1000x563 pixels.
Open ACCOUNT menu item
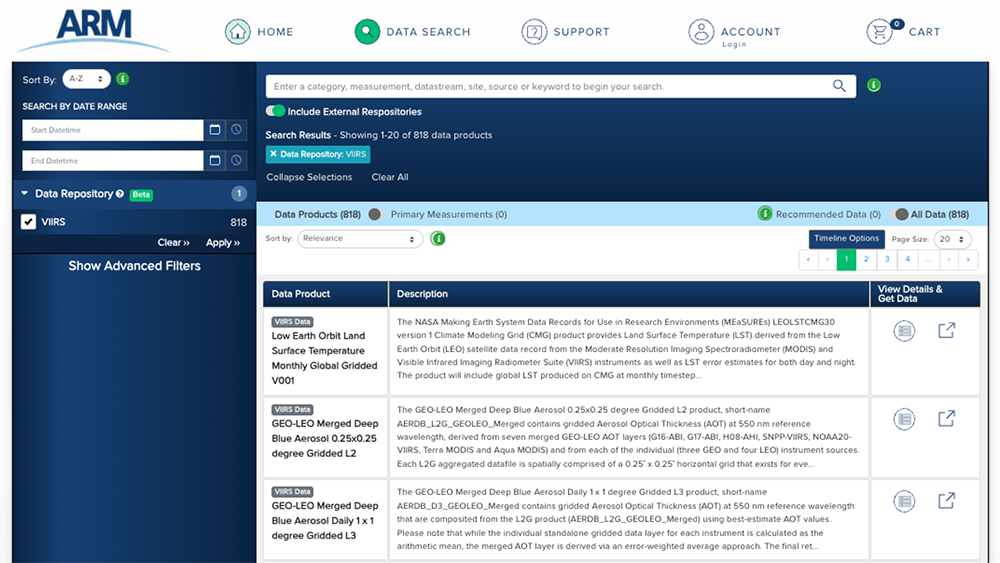(x=750, y=32)
